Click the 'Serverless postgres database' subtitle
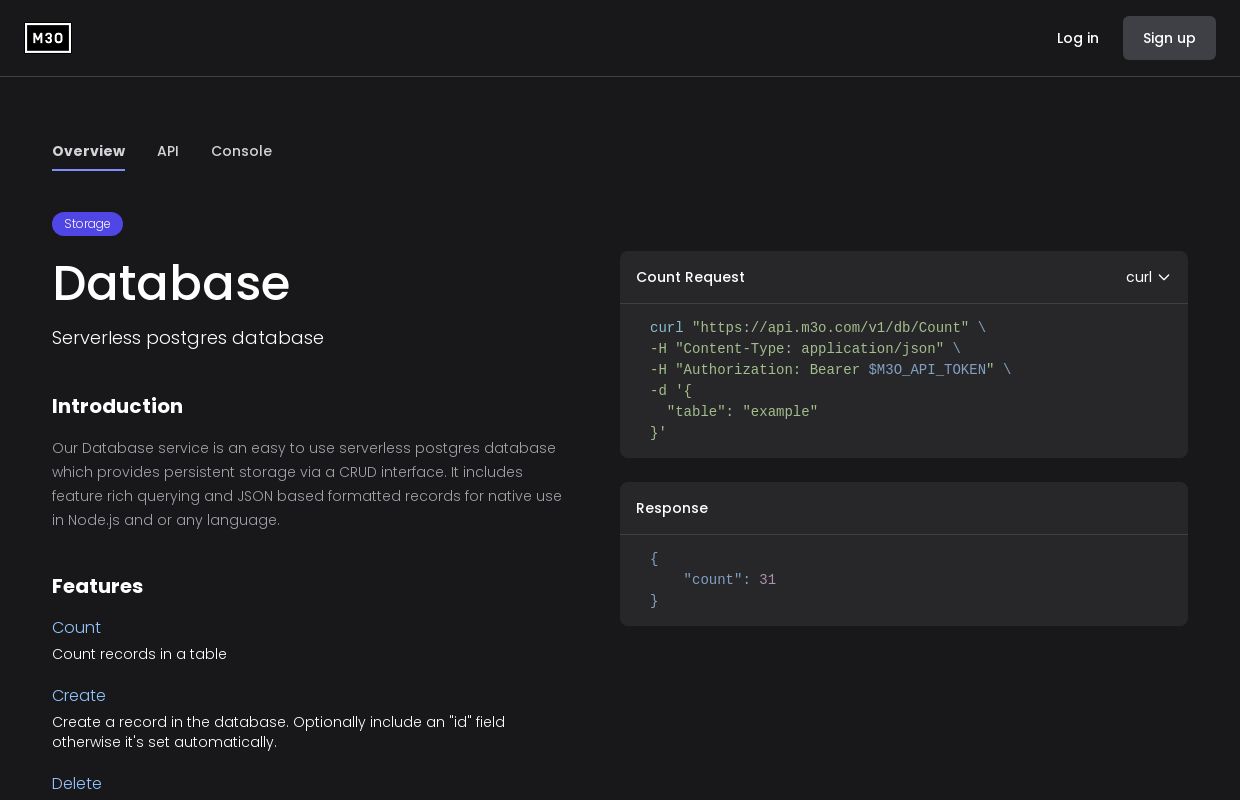 pos(188,338)
